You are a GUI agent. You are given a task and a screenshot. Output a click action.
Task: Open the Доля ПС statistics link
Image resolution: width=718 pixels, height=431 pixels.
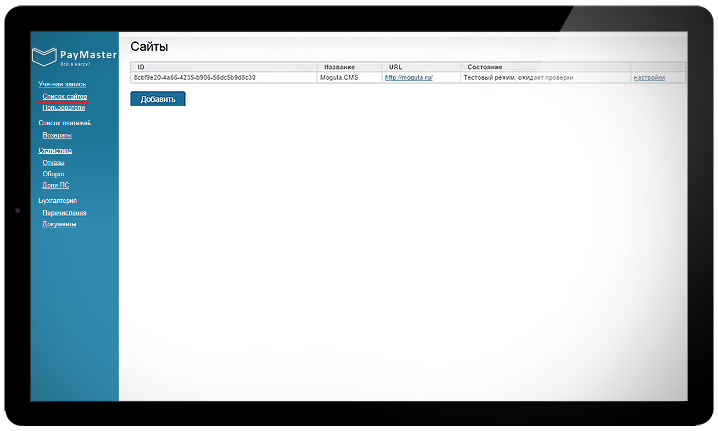56,185
